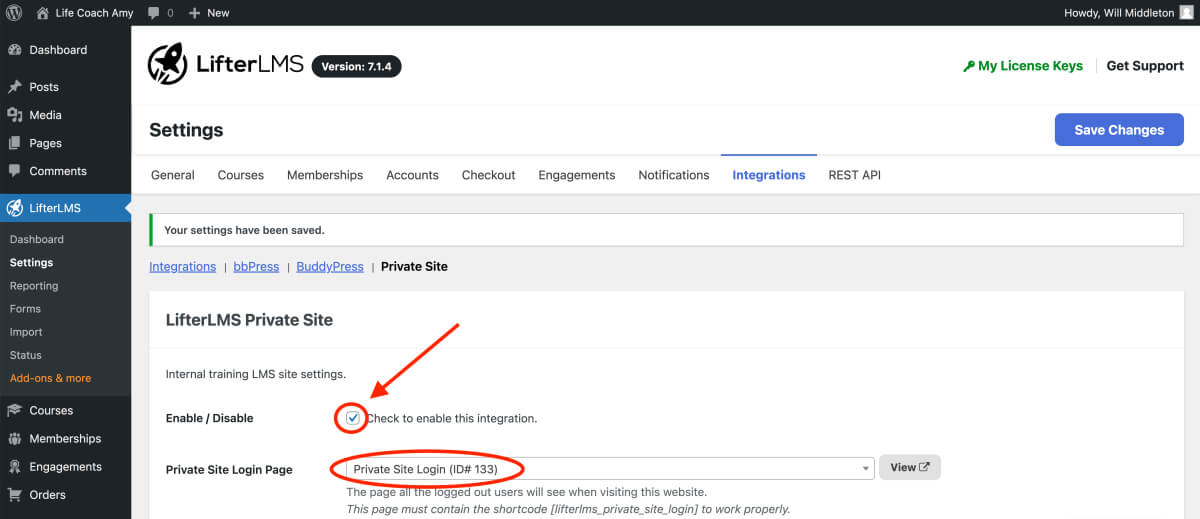Image resolution: width=1200 pixels, height=519 pixels.
Task: Open the Checkout settings tab
Action: (489, 175)
